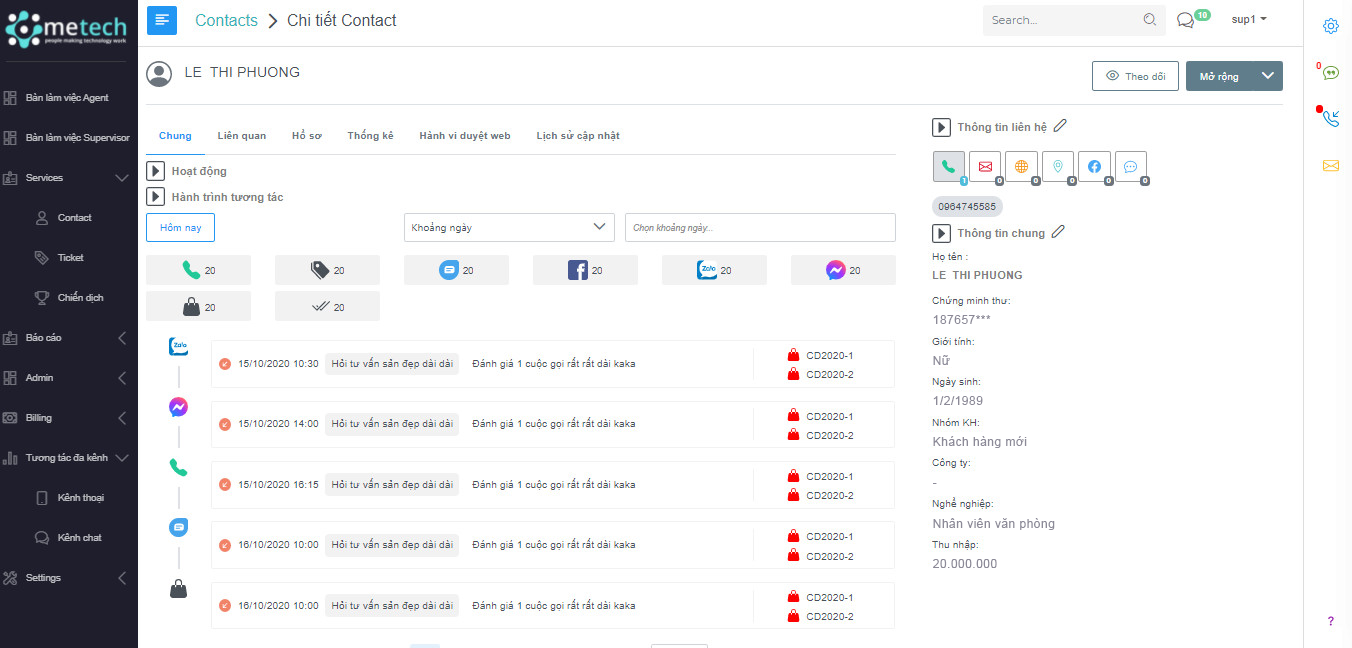Open the sup1 user menu
This screenshot has width=1352, height=648.
[x=1249, y=20]
